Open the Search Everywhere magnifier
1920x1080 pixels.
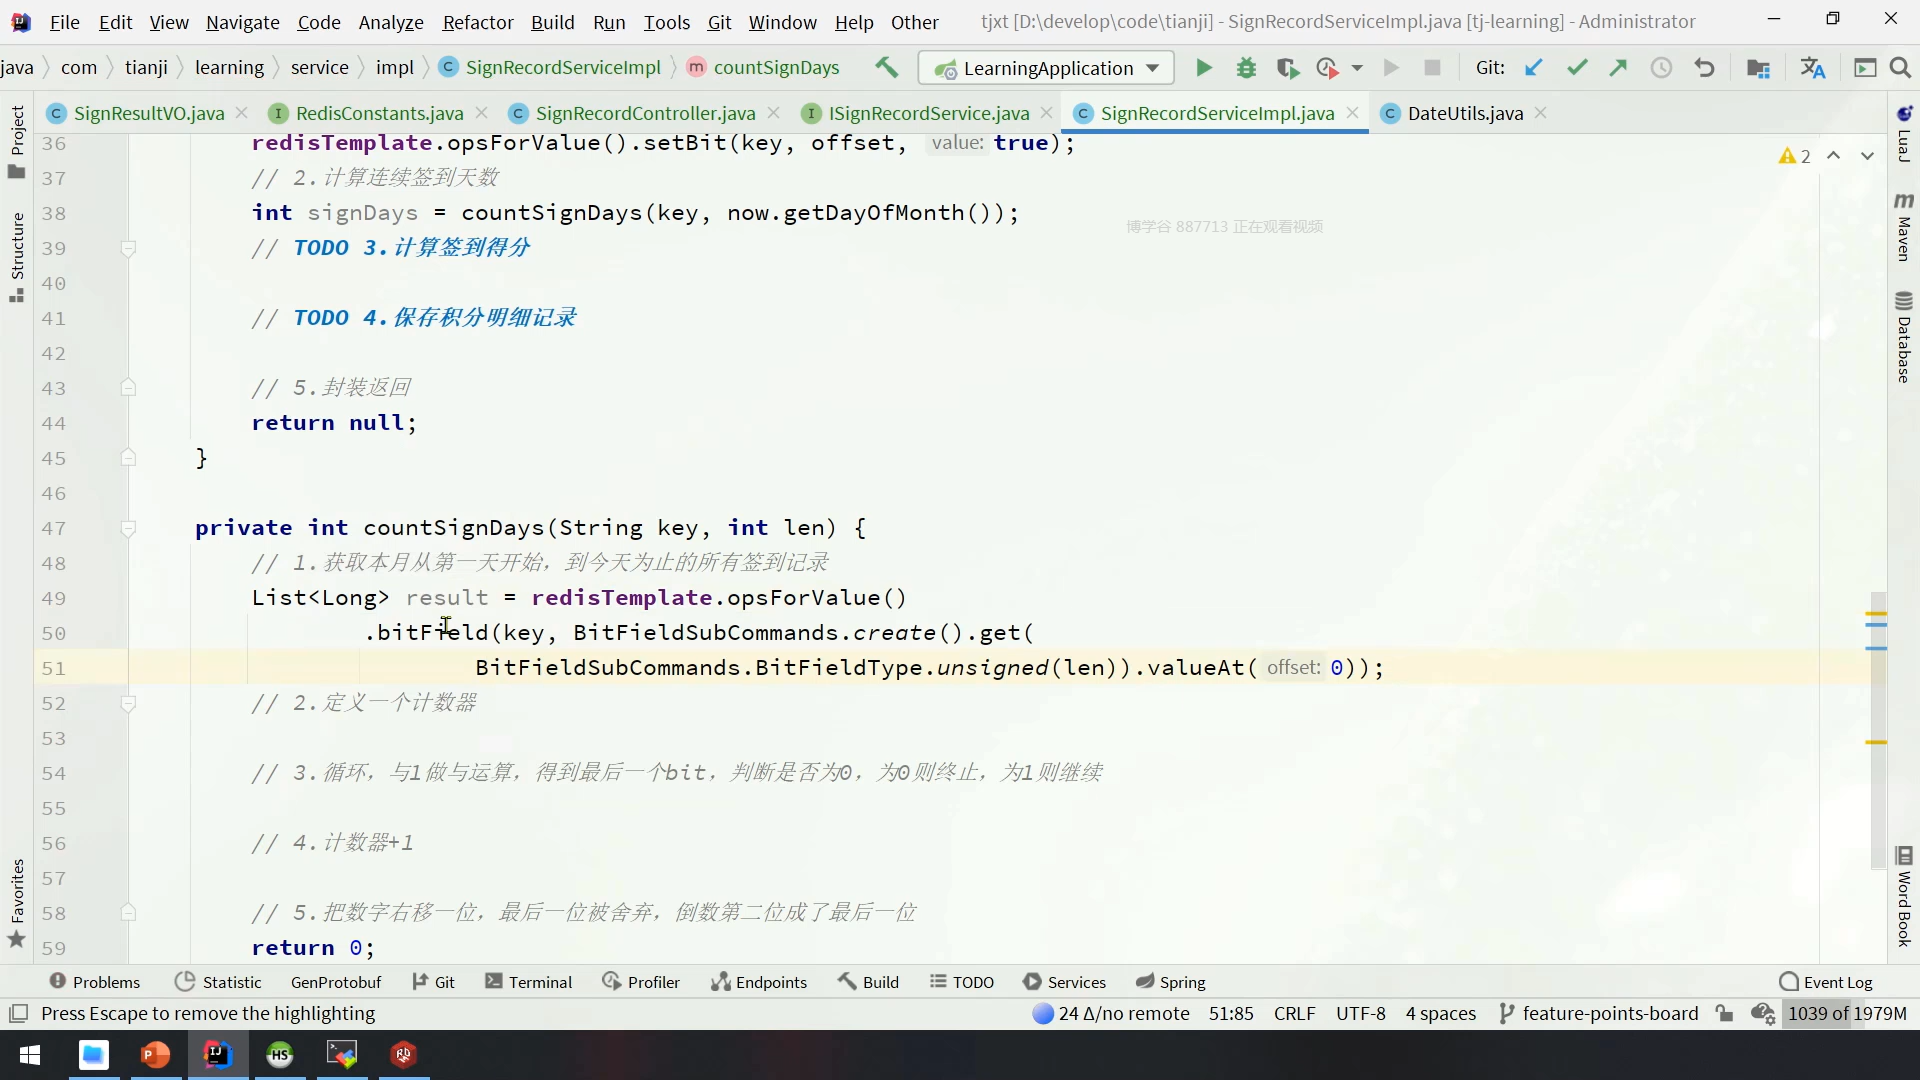point(1900,68)
